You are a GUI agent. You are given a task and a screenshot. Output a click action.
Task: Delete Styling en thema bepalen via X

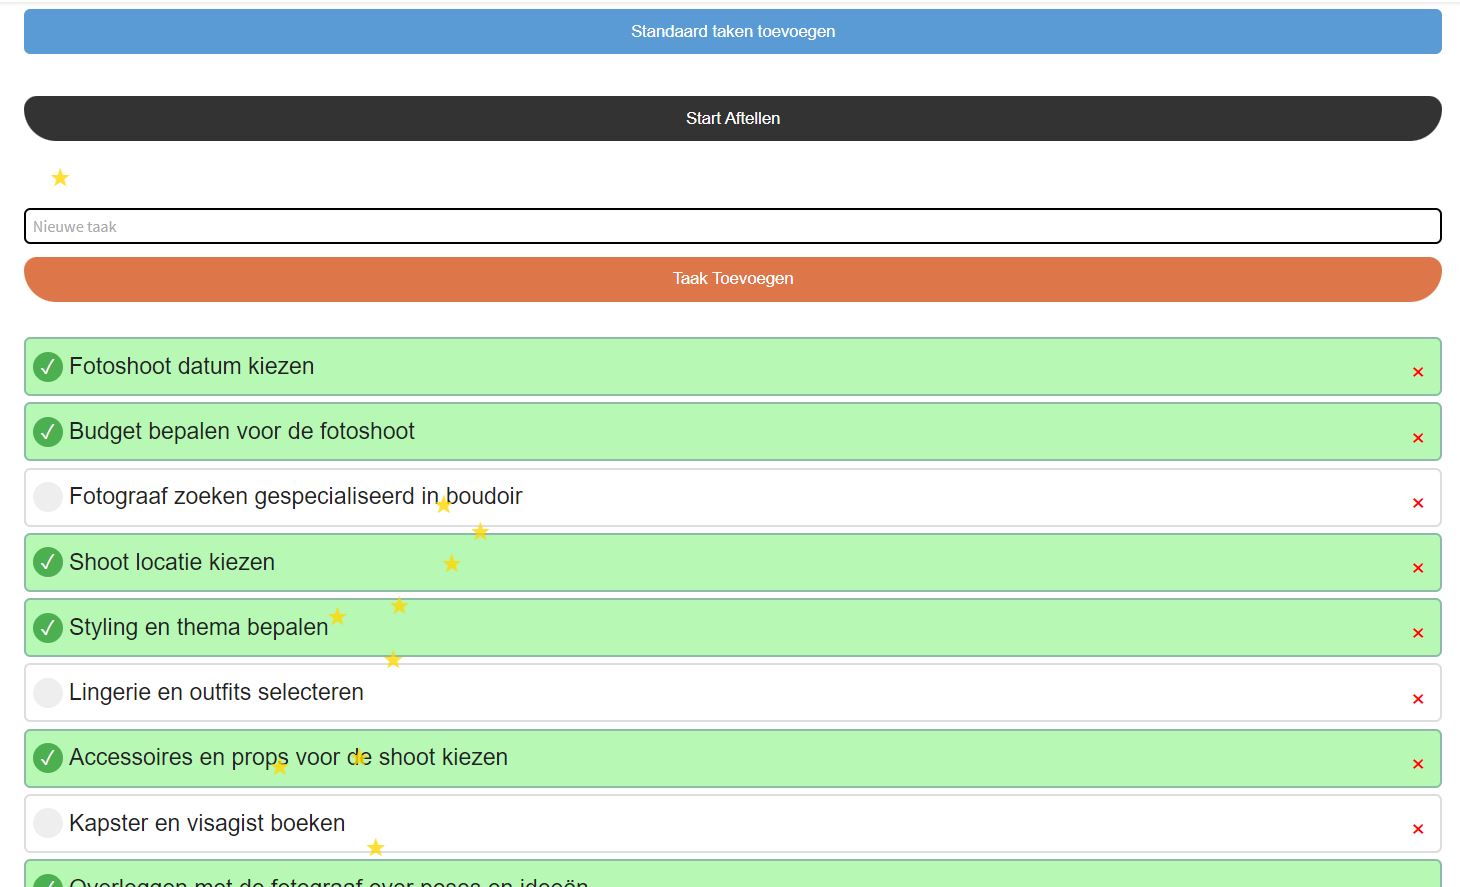point(1418,633)
